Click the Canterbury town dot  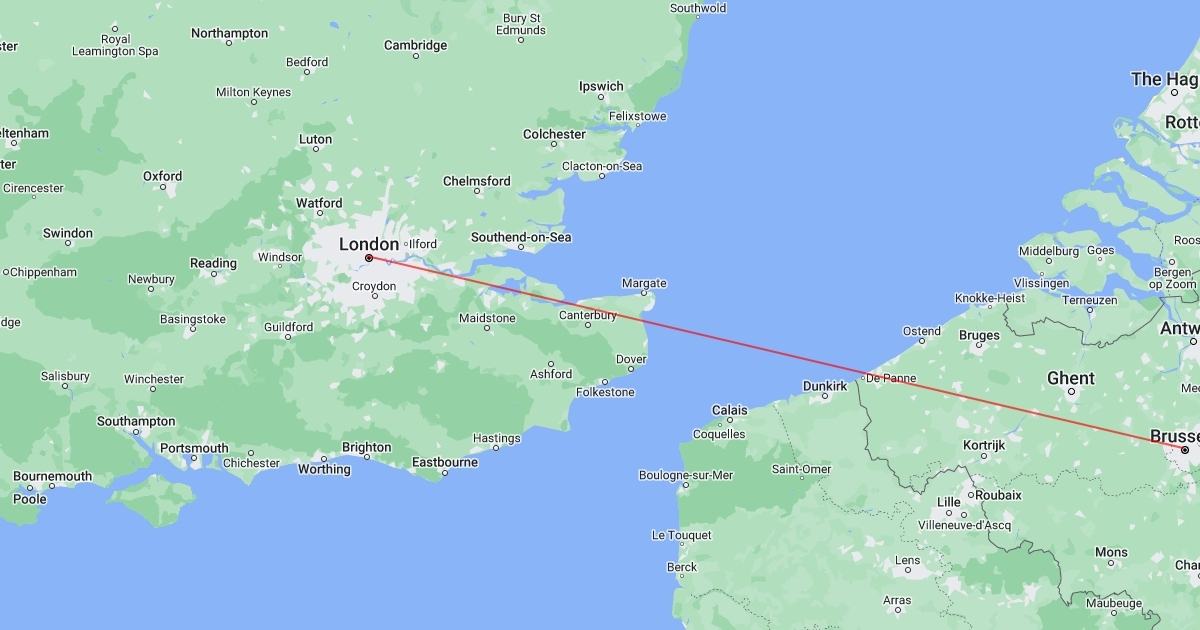(589, 328)
